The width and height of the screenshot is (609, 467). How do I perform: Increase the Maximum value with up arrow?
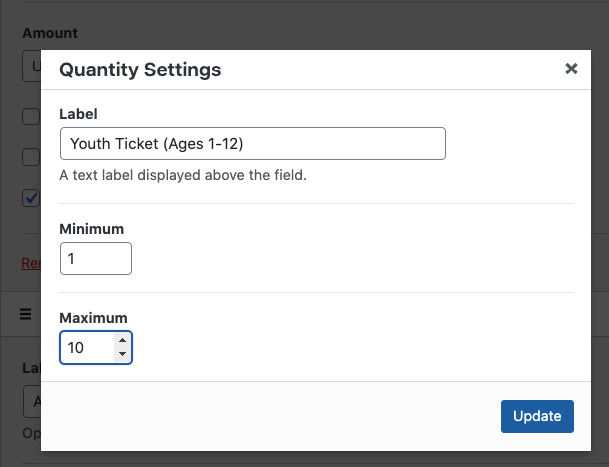122,342
